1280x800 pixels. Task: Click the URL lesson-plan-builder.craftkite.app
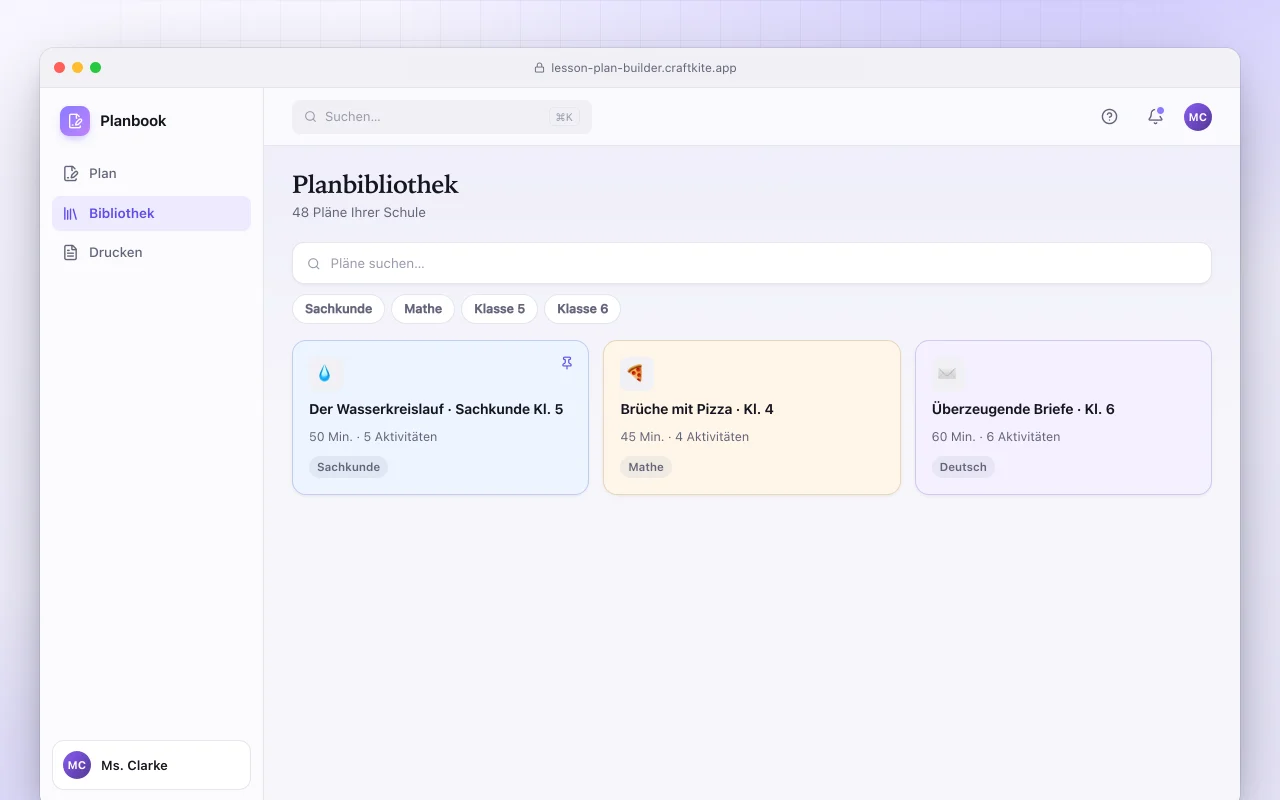[x=644, y=68]
